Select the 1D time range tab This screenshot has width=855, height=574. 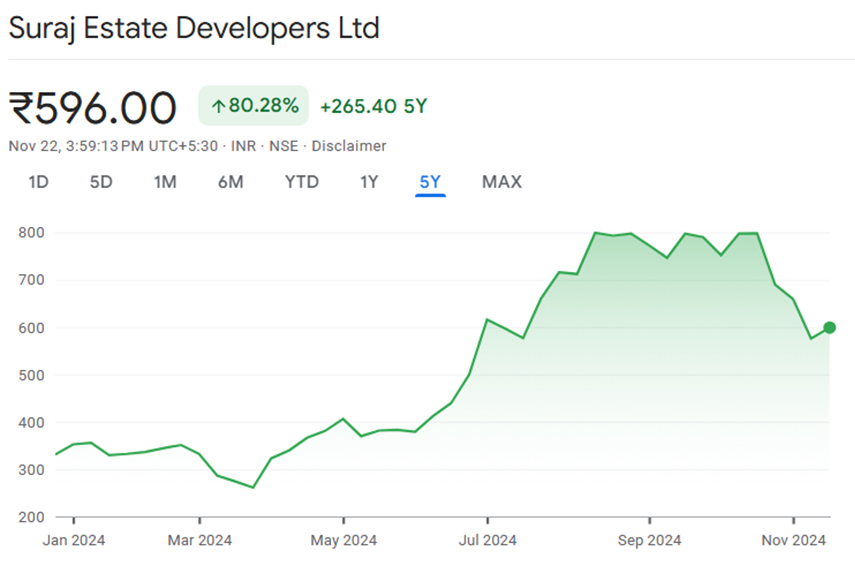click(x=38, y=182)
